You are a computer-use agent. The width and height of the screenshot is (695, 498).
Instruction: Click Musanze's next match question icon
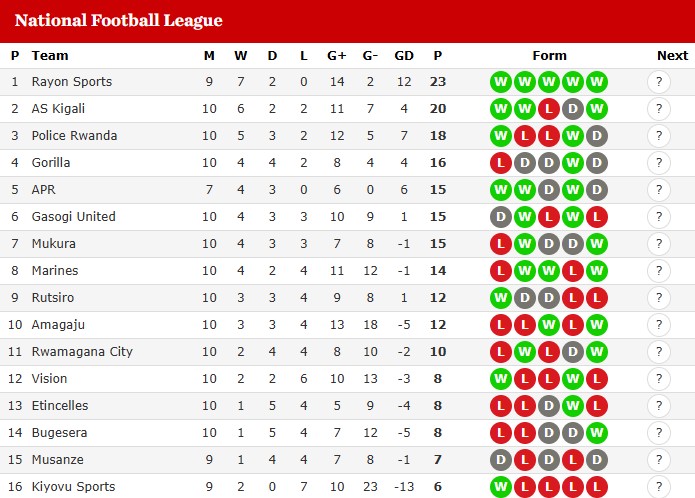click(x=659, y=460)
